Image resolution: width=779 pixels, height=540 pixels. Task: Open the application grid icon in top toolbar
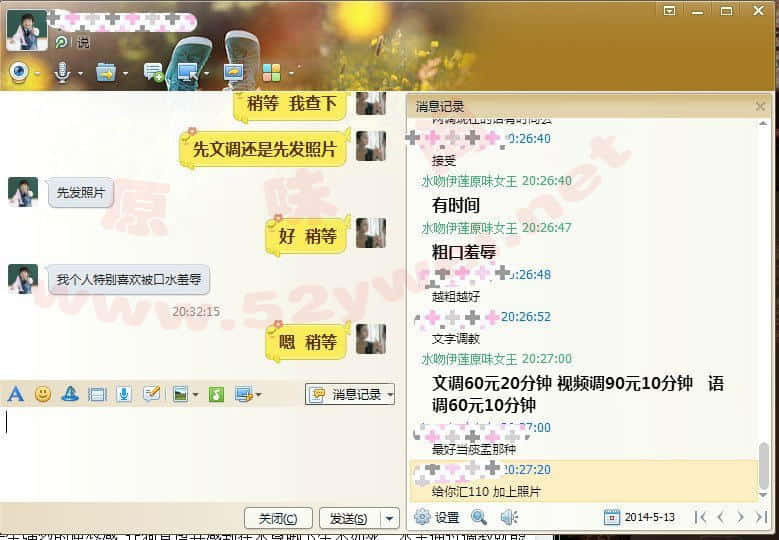point(271,72)
